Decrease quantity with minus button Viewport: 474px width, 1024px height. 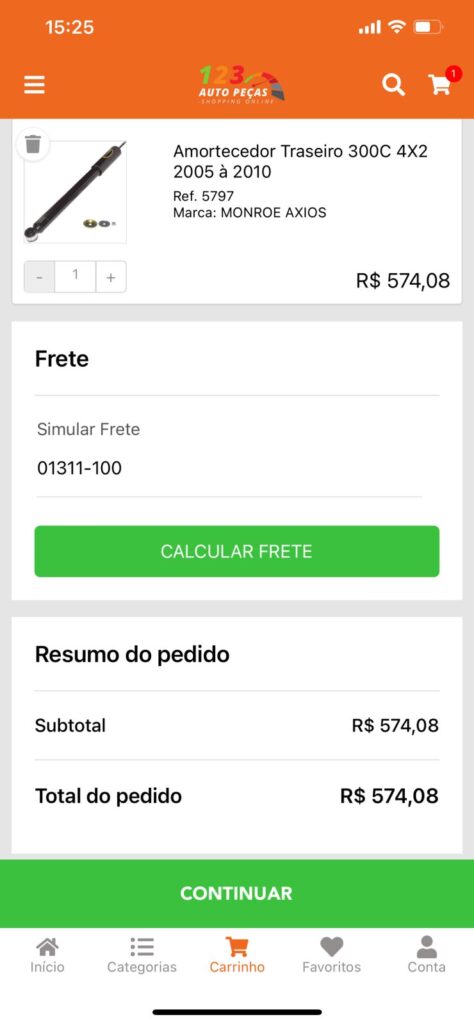(x=40, y=277)
